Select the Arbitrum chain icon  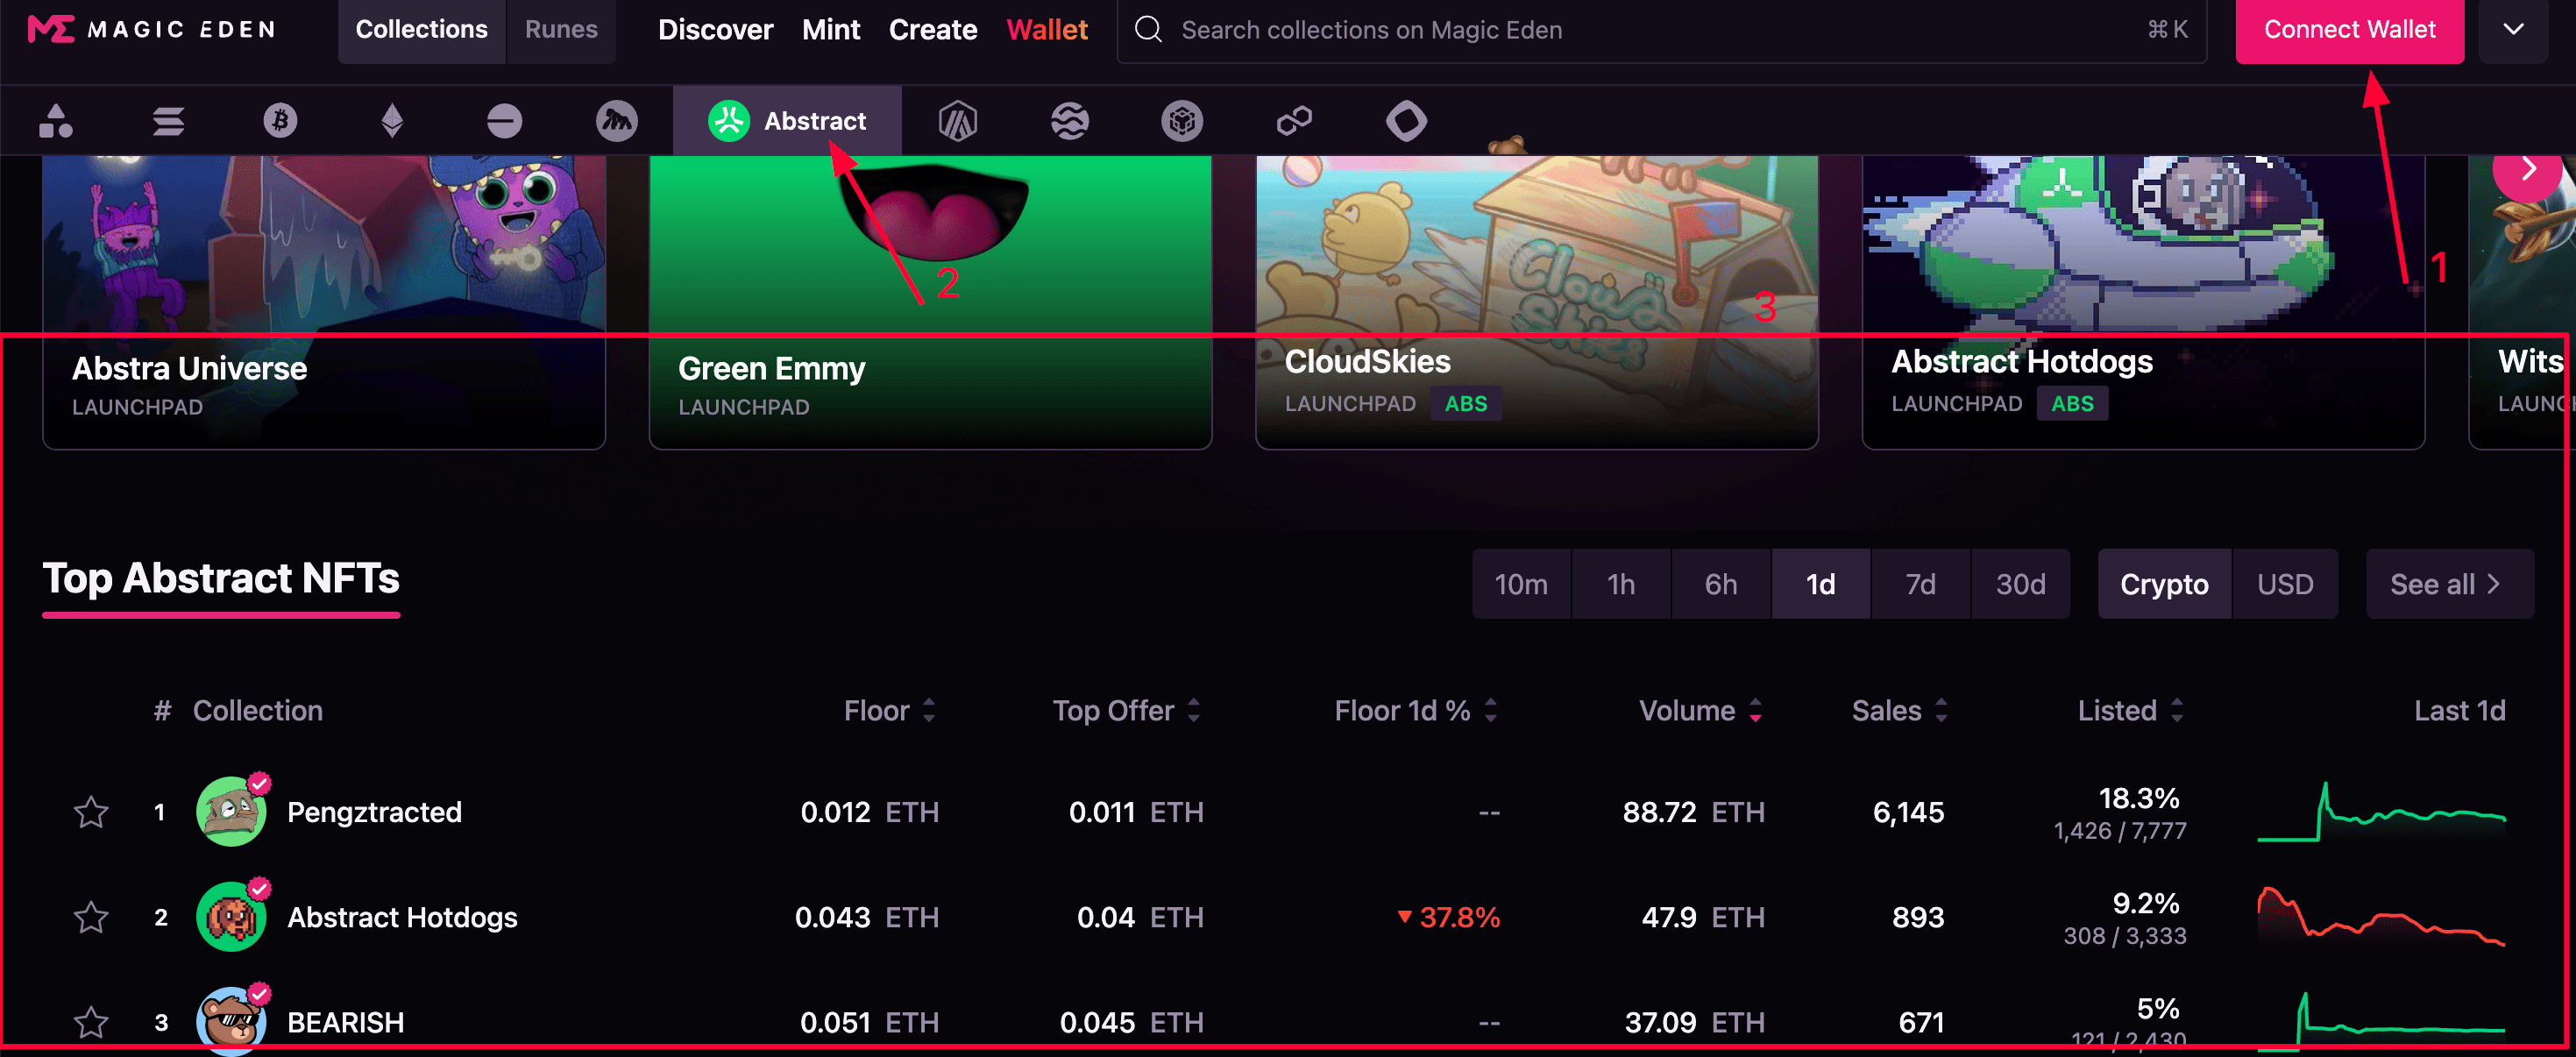click(x=957, y=121)
